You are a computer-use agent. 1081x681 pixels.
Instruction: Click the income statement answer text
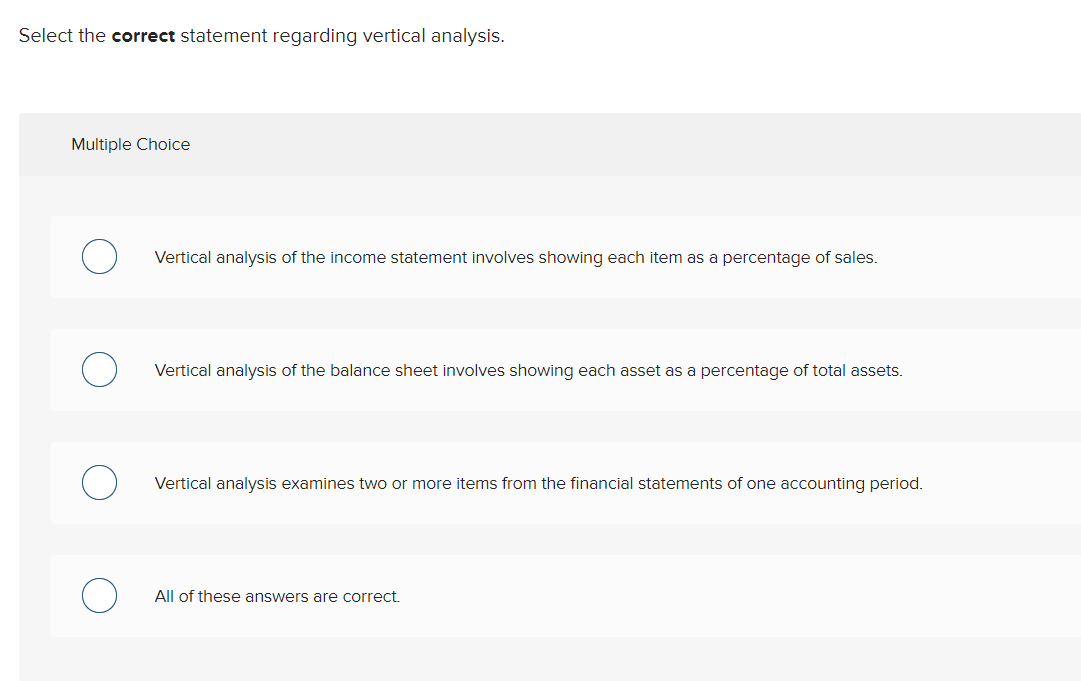515,257
